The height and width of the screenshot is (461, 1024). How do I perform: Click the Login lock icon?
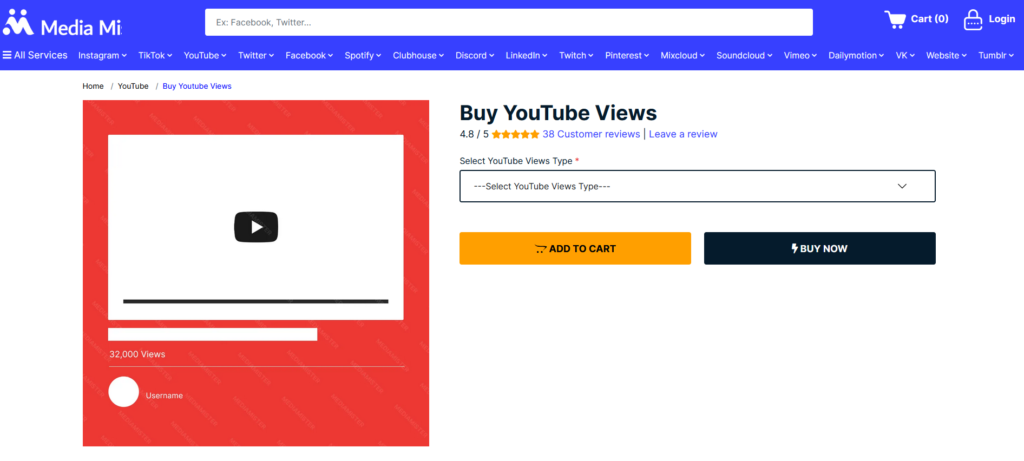point(973,20)
